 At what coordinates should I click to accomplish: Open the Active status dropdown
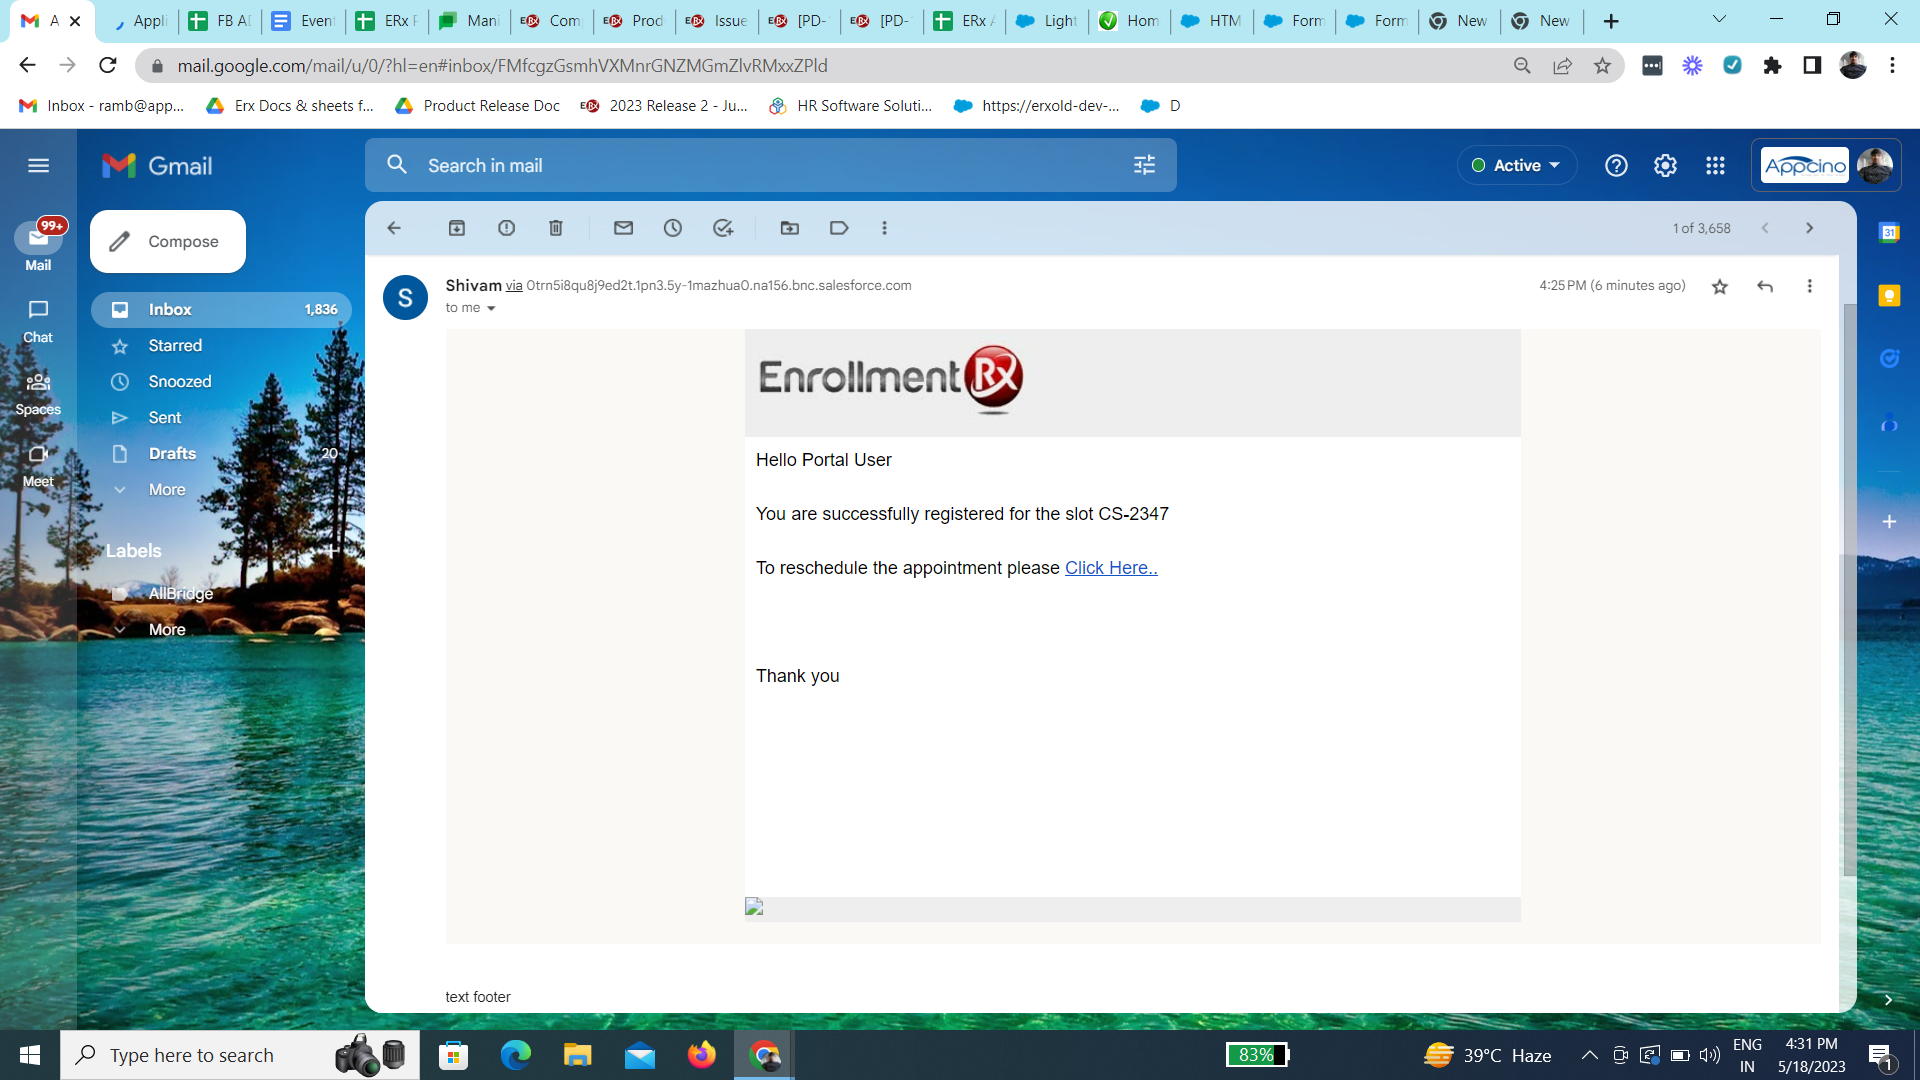(1517, 166)
